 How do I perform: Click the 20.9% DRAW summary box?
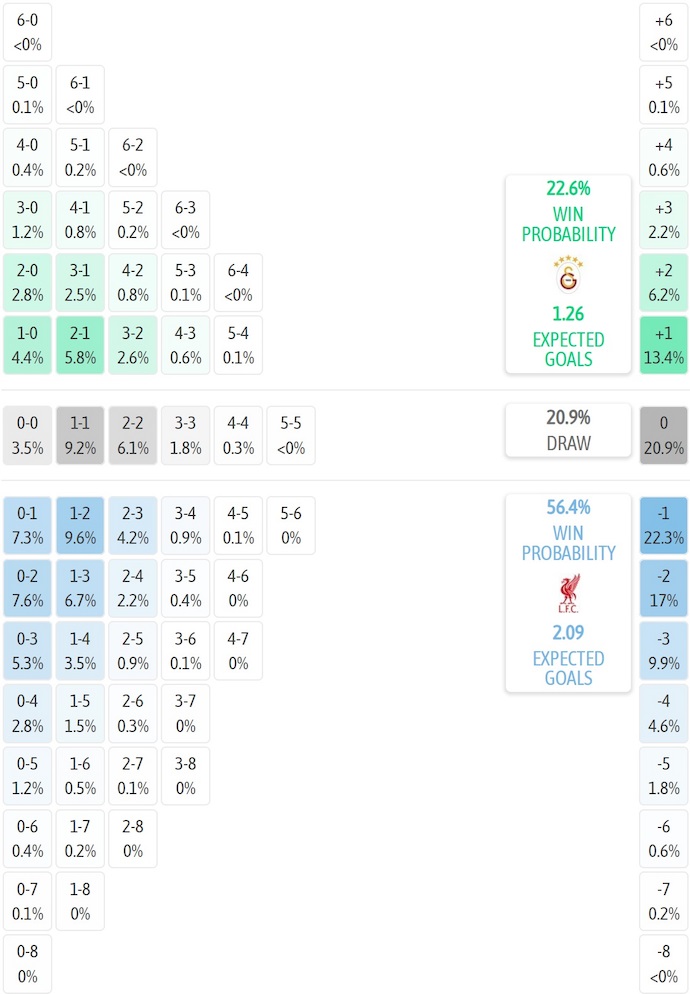click(568, 430)
